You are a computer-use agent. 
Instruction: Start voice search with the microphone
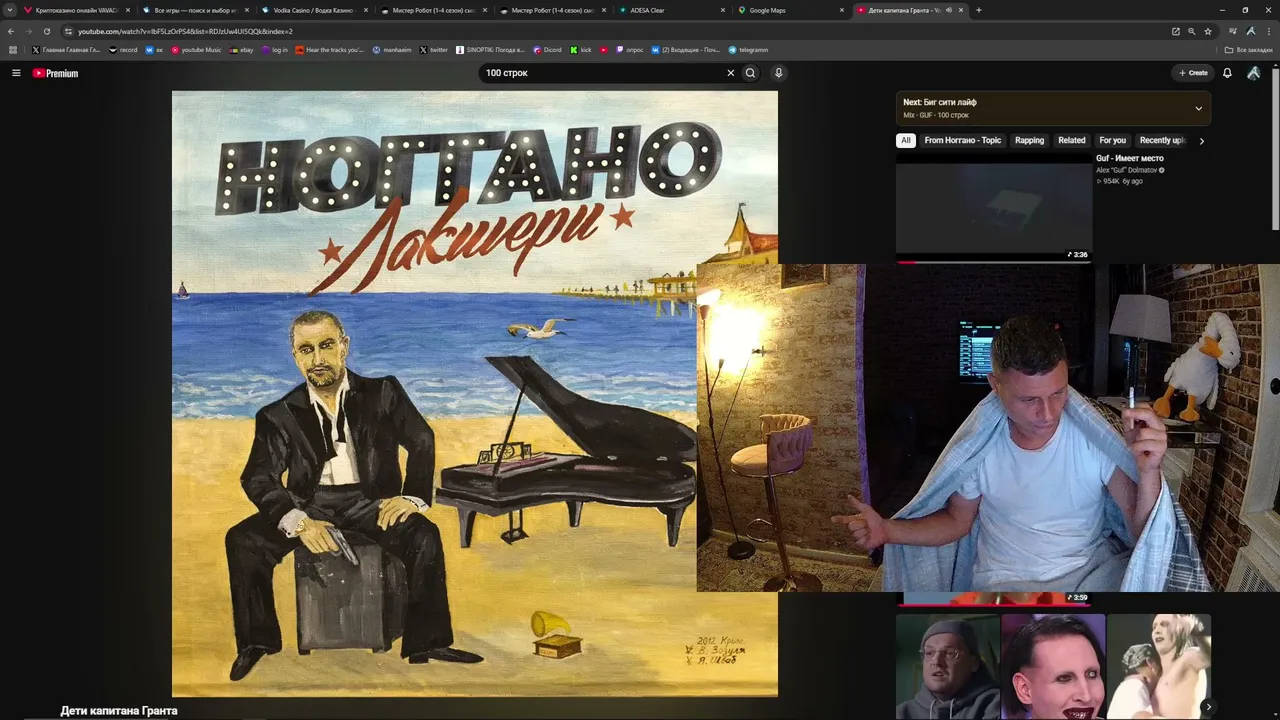point(778,73)
